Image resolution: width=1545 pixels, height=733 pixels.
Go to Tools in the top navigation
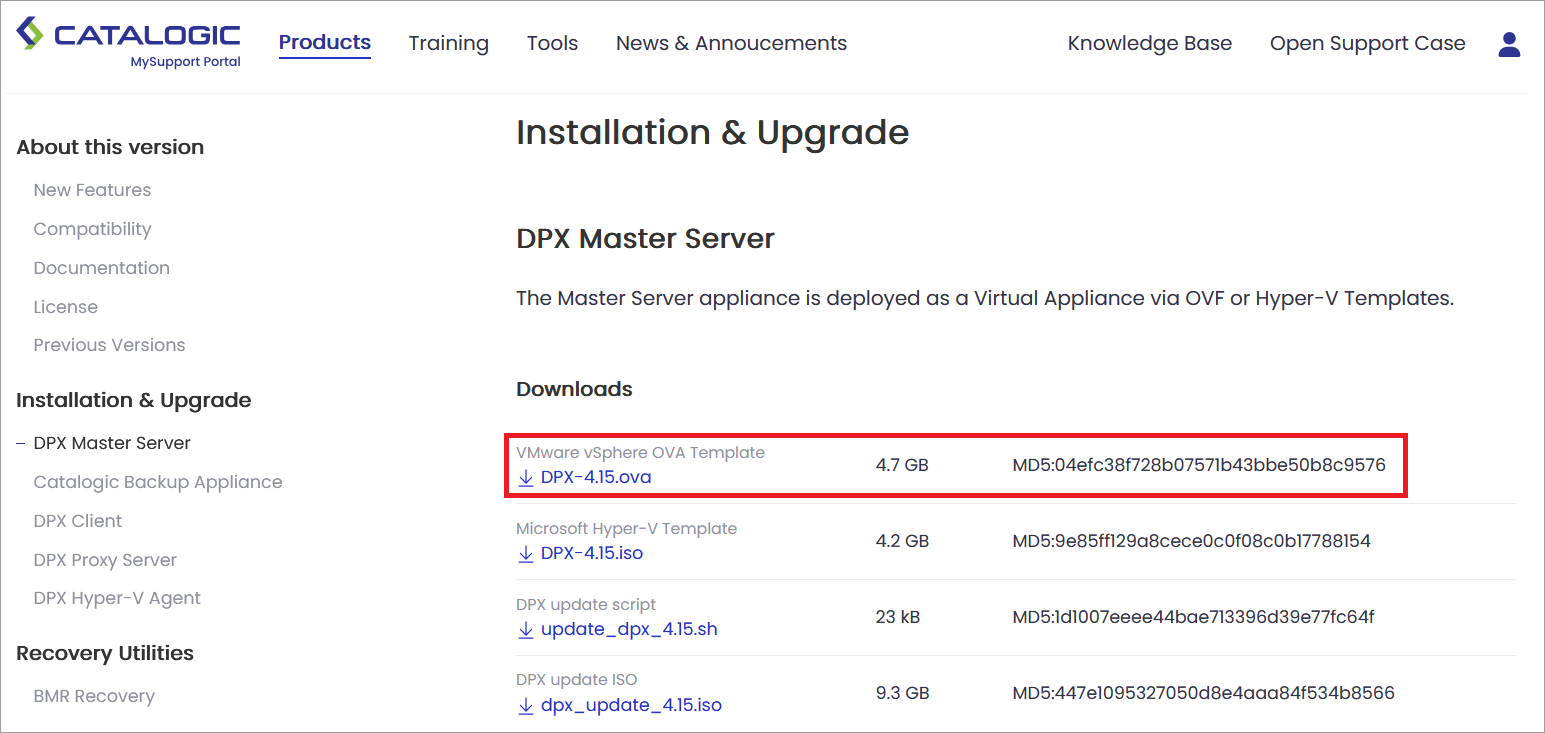pyautogui.click(x=552, y=44)
